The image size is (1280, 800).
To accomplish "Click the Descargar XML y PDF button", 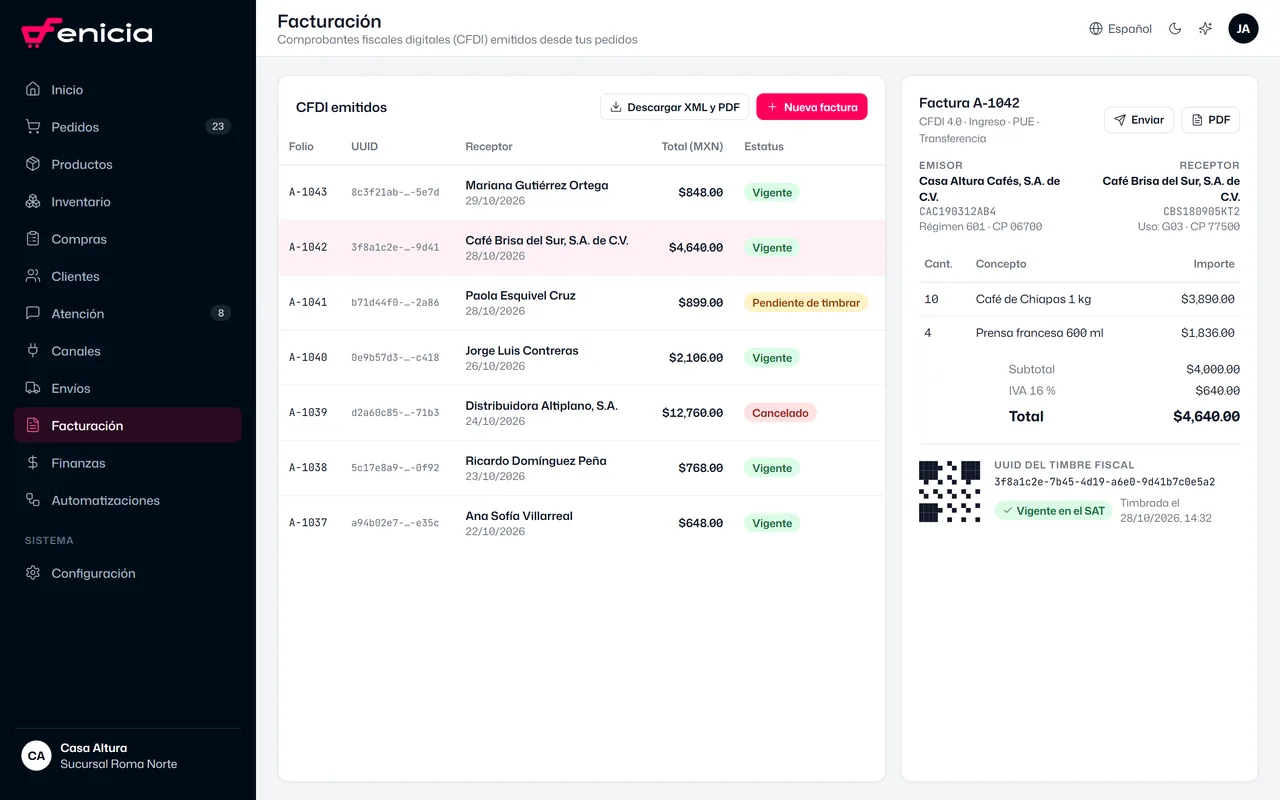I will click(x=675, y=107).
